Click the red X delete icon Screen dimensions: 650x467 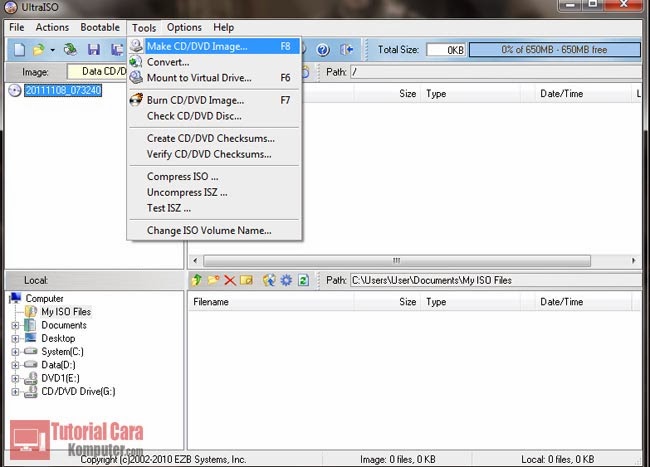point(230,281)
